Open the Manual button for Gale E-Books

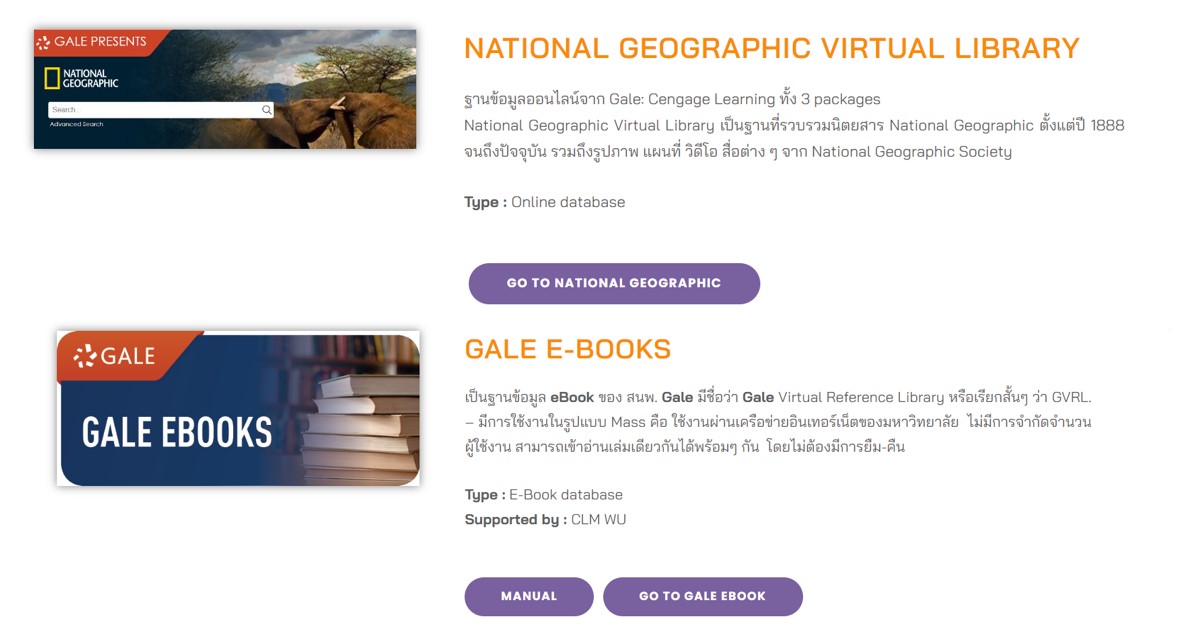point(528,596)
